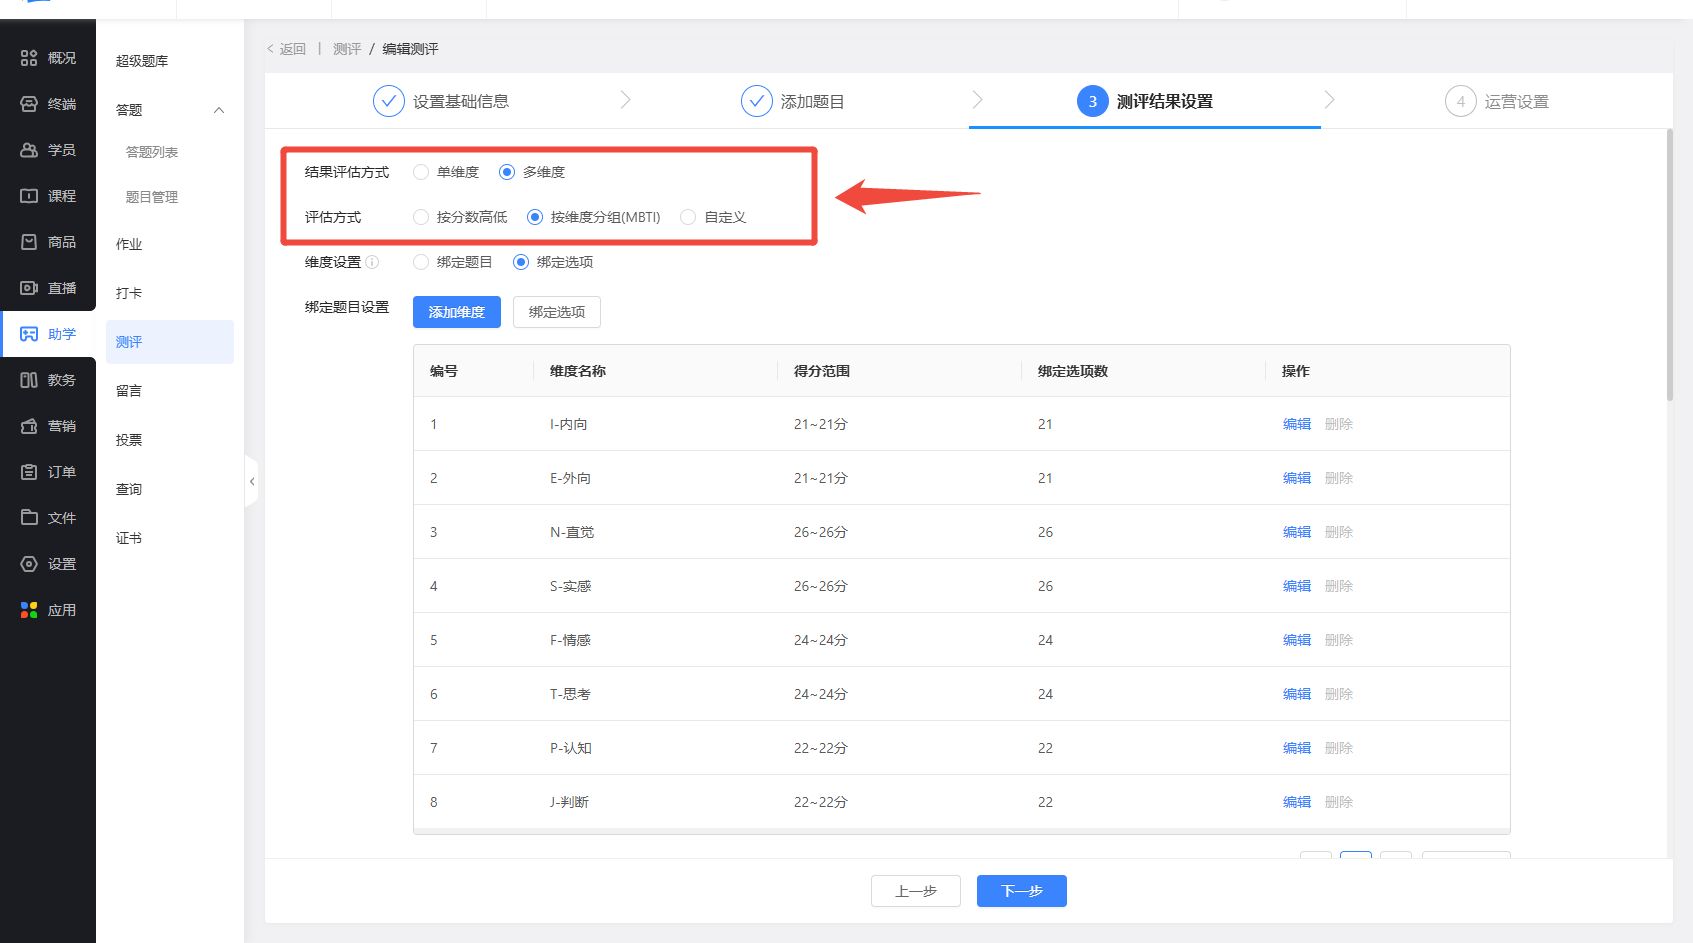Click the 下一步 next step button
This screenshot has height=943, width=1693.
coord(1021,891)
